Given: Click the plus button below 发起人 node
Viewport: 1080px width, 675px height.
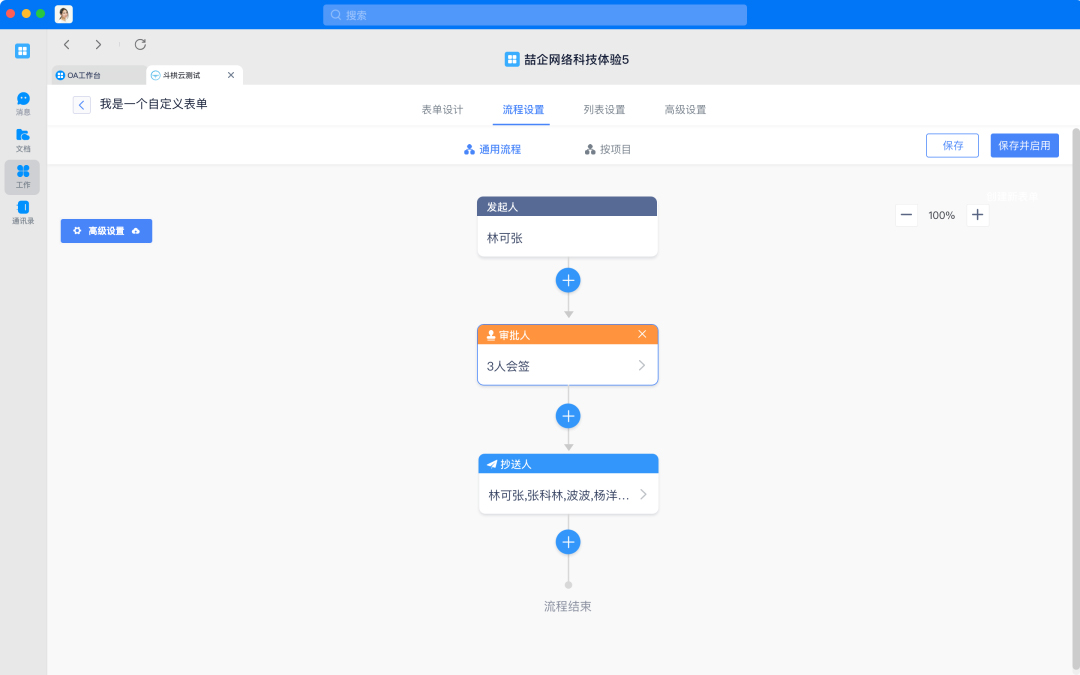Looking at the screenshot, I should click(568, 280).
